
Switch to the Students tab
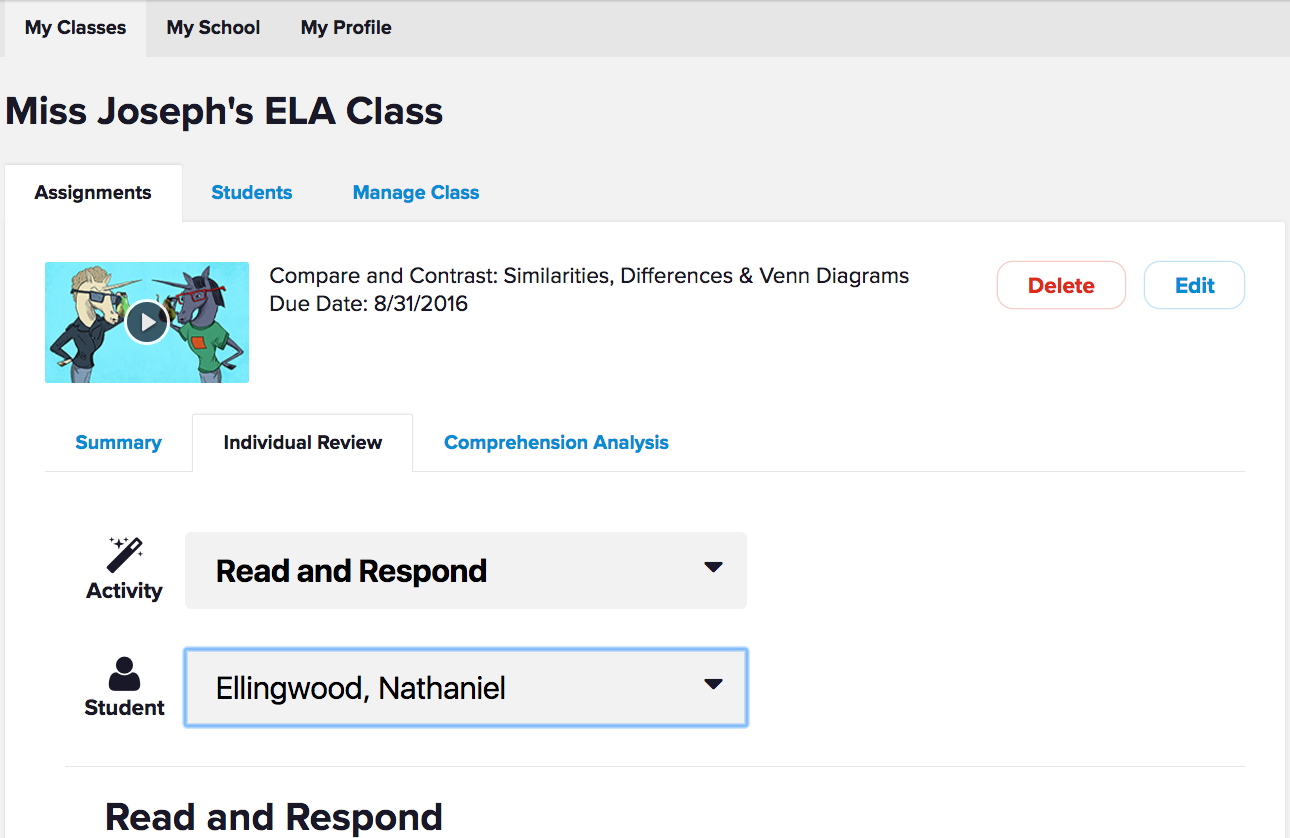(x=252, y=193)
